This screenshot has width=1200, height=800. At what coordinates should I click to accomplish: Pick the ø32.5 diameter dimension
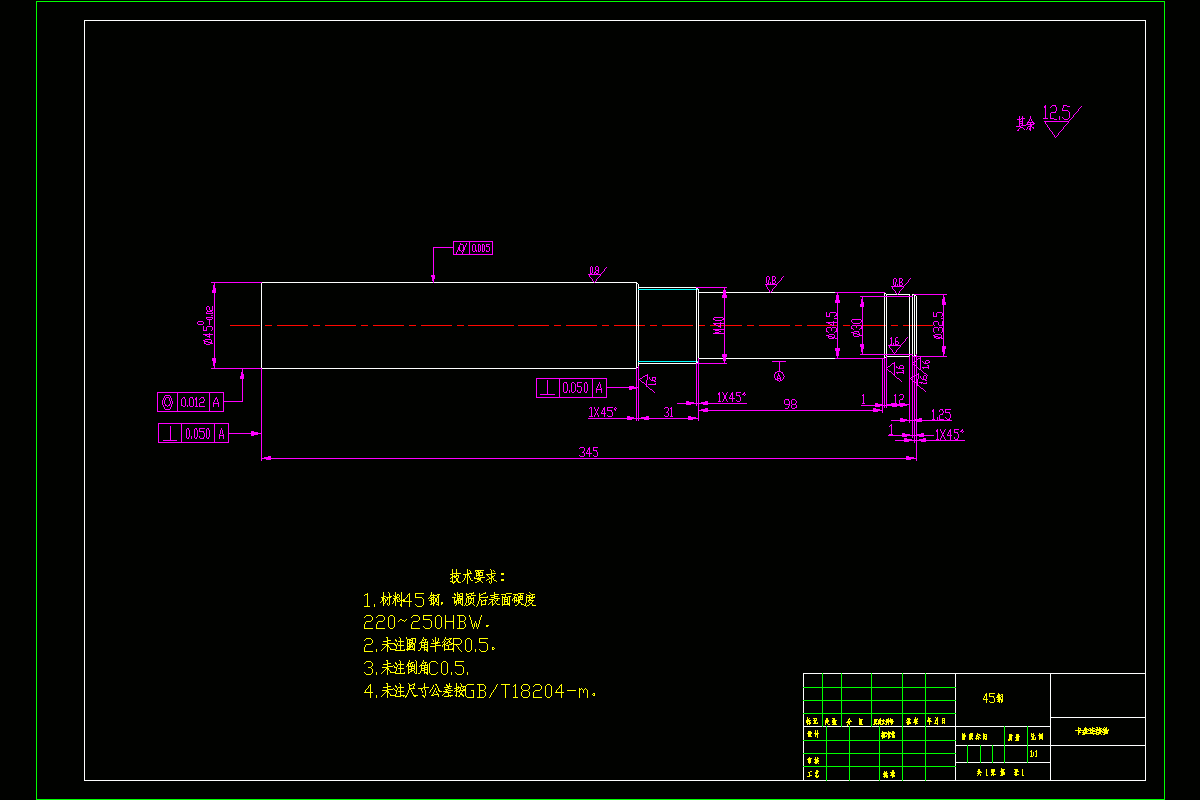click(x=938, y=326)
